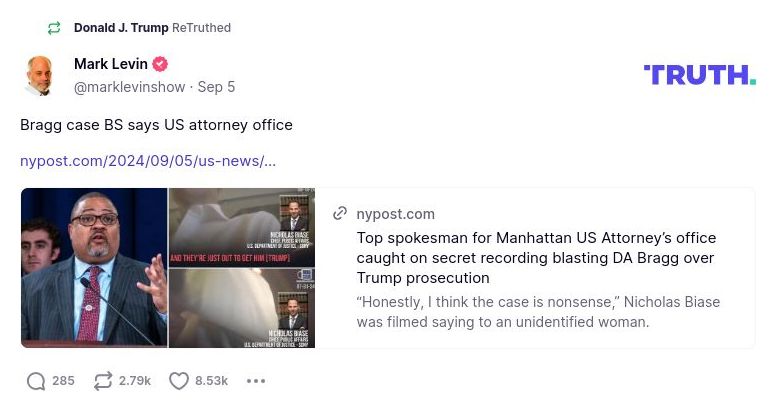
Task: Open the three-dot more options menu
Action: [256, 381]
